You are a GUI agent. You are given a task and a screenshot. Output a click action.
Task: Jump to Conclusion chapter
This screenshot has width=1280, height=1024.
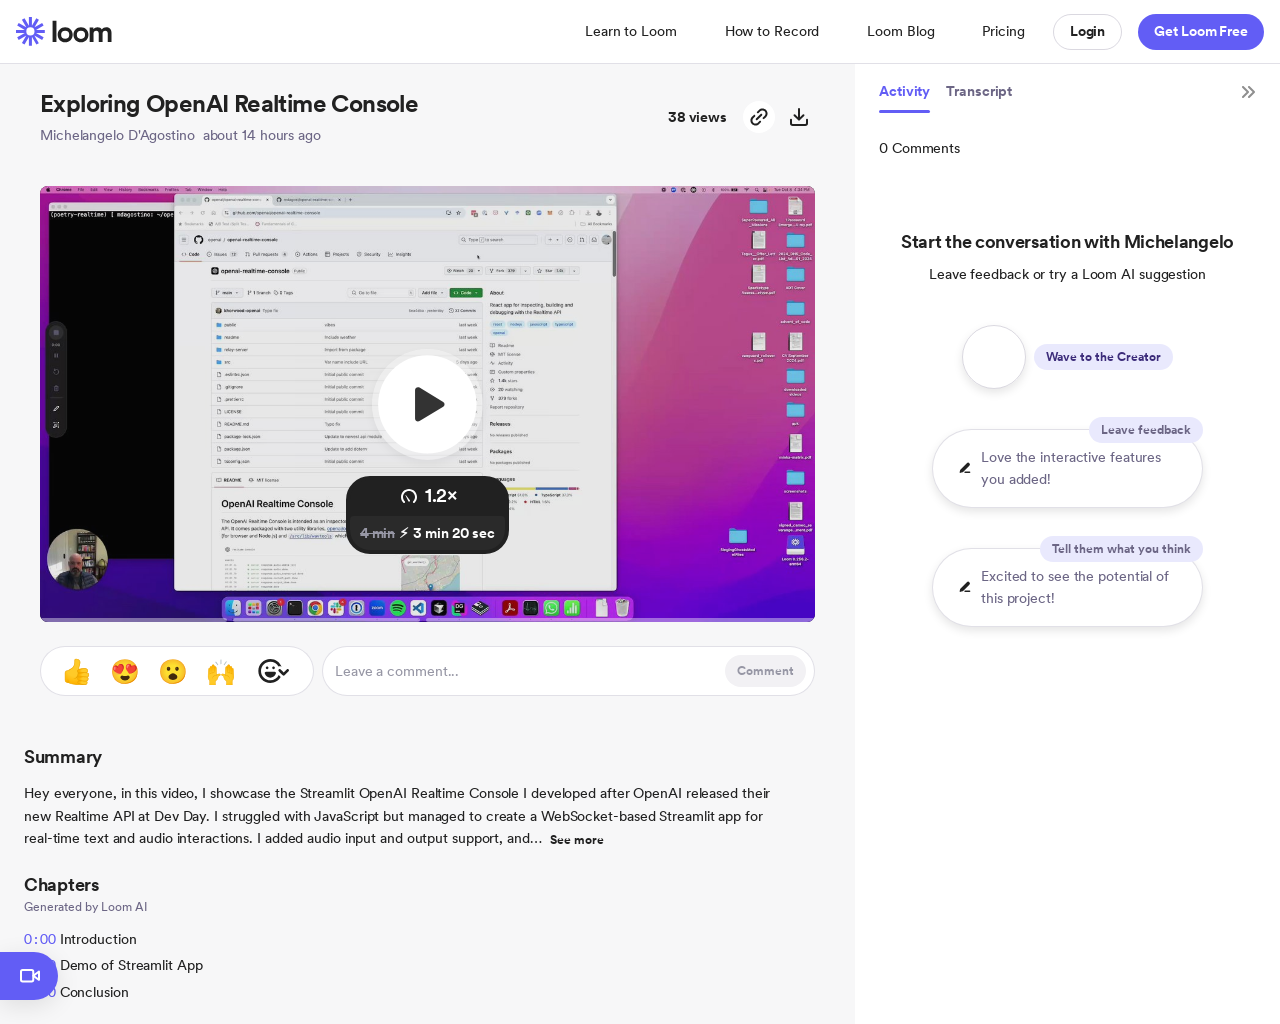click(x=94, y=992)
